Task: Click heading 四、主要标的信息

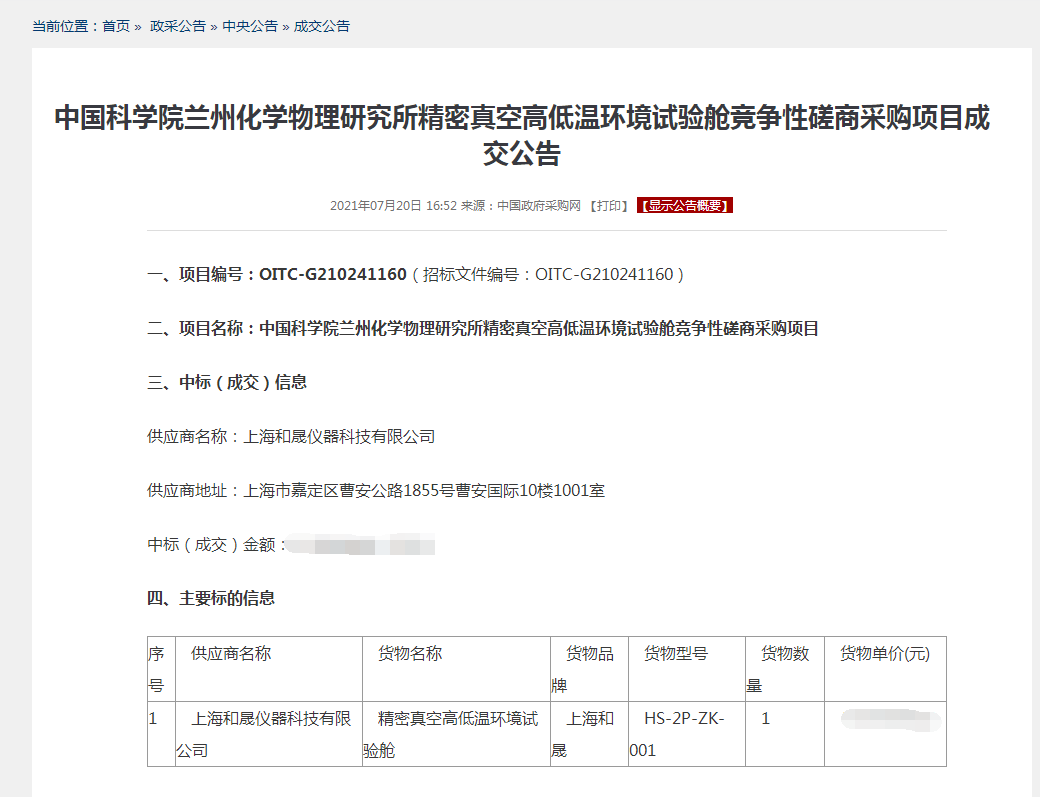Action: point(211,599)
